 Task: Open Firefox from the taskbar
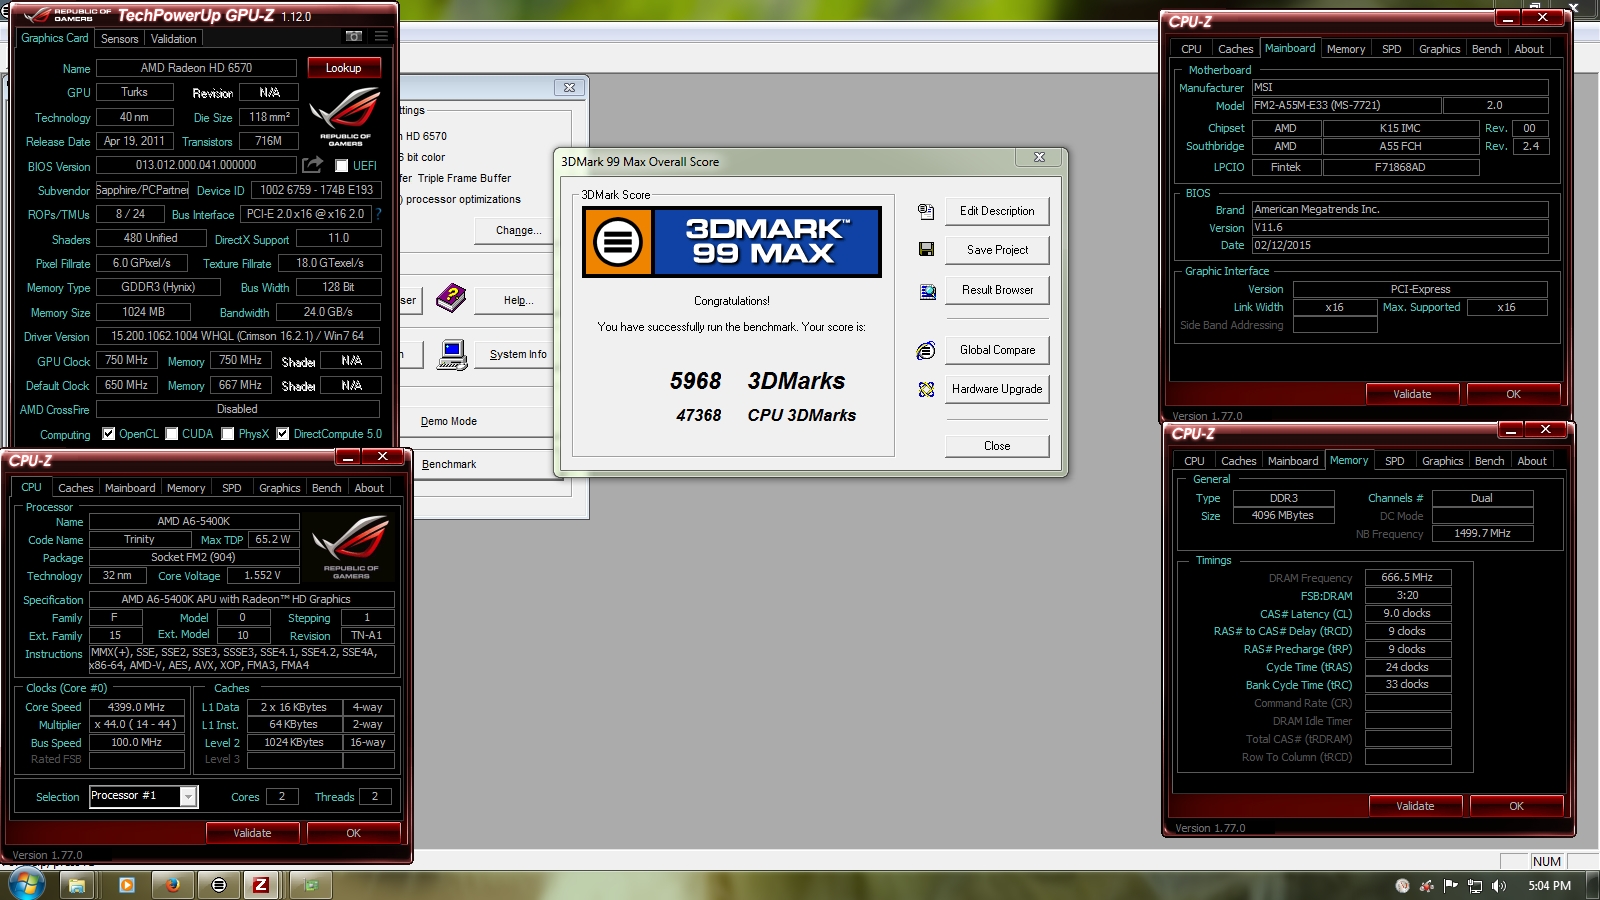(172, 885)
